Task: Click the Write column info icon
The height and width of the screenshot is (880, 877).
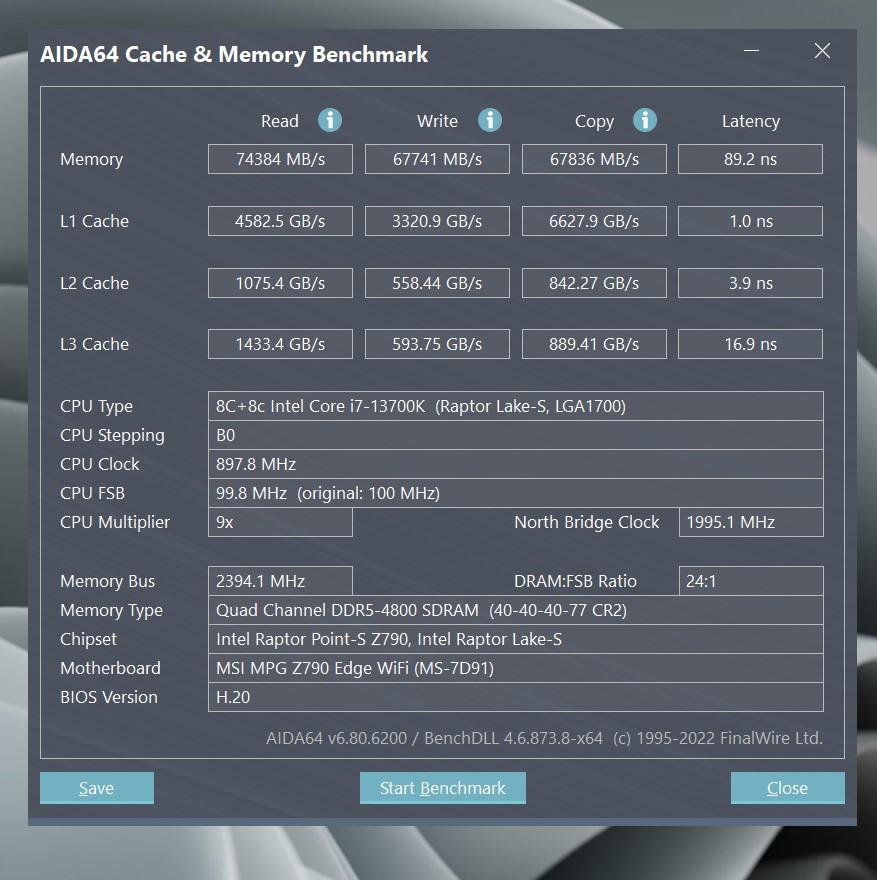Action: point(490,120)
